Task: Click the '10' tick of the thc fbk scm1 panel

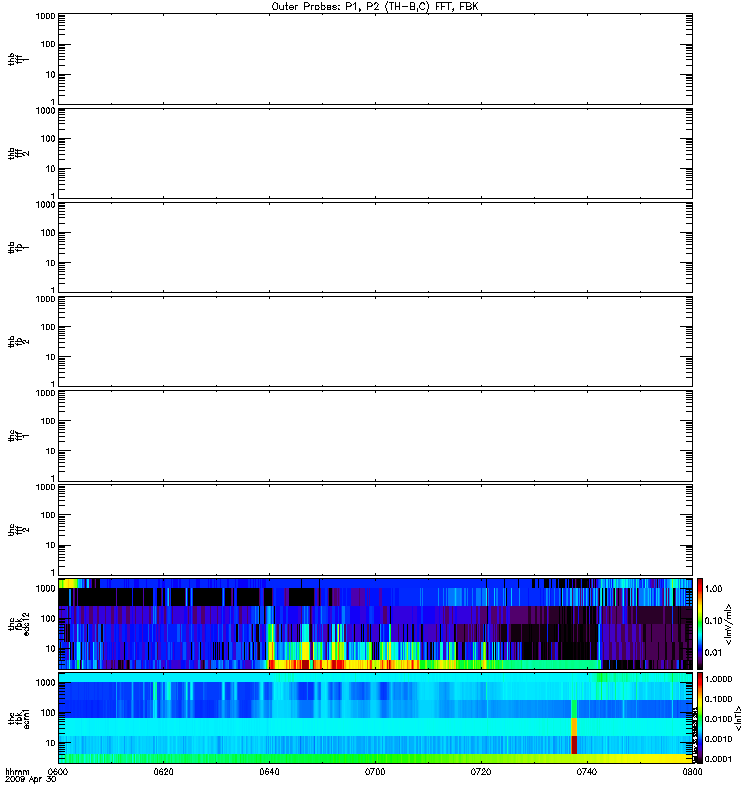Action: [x=50, y=743]
